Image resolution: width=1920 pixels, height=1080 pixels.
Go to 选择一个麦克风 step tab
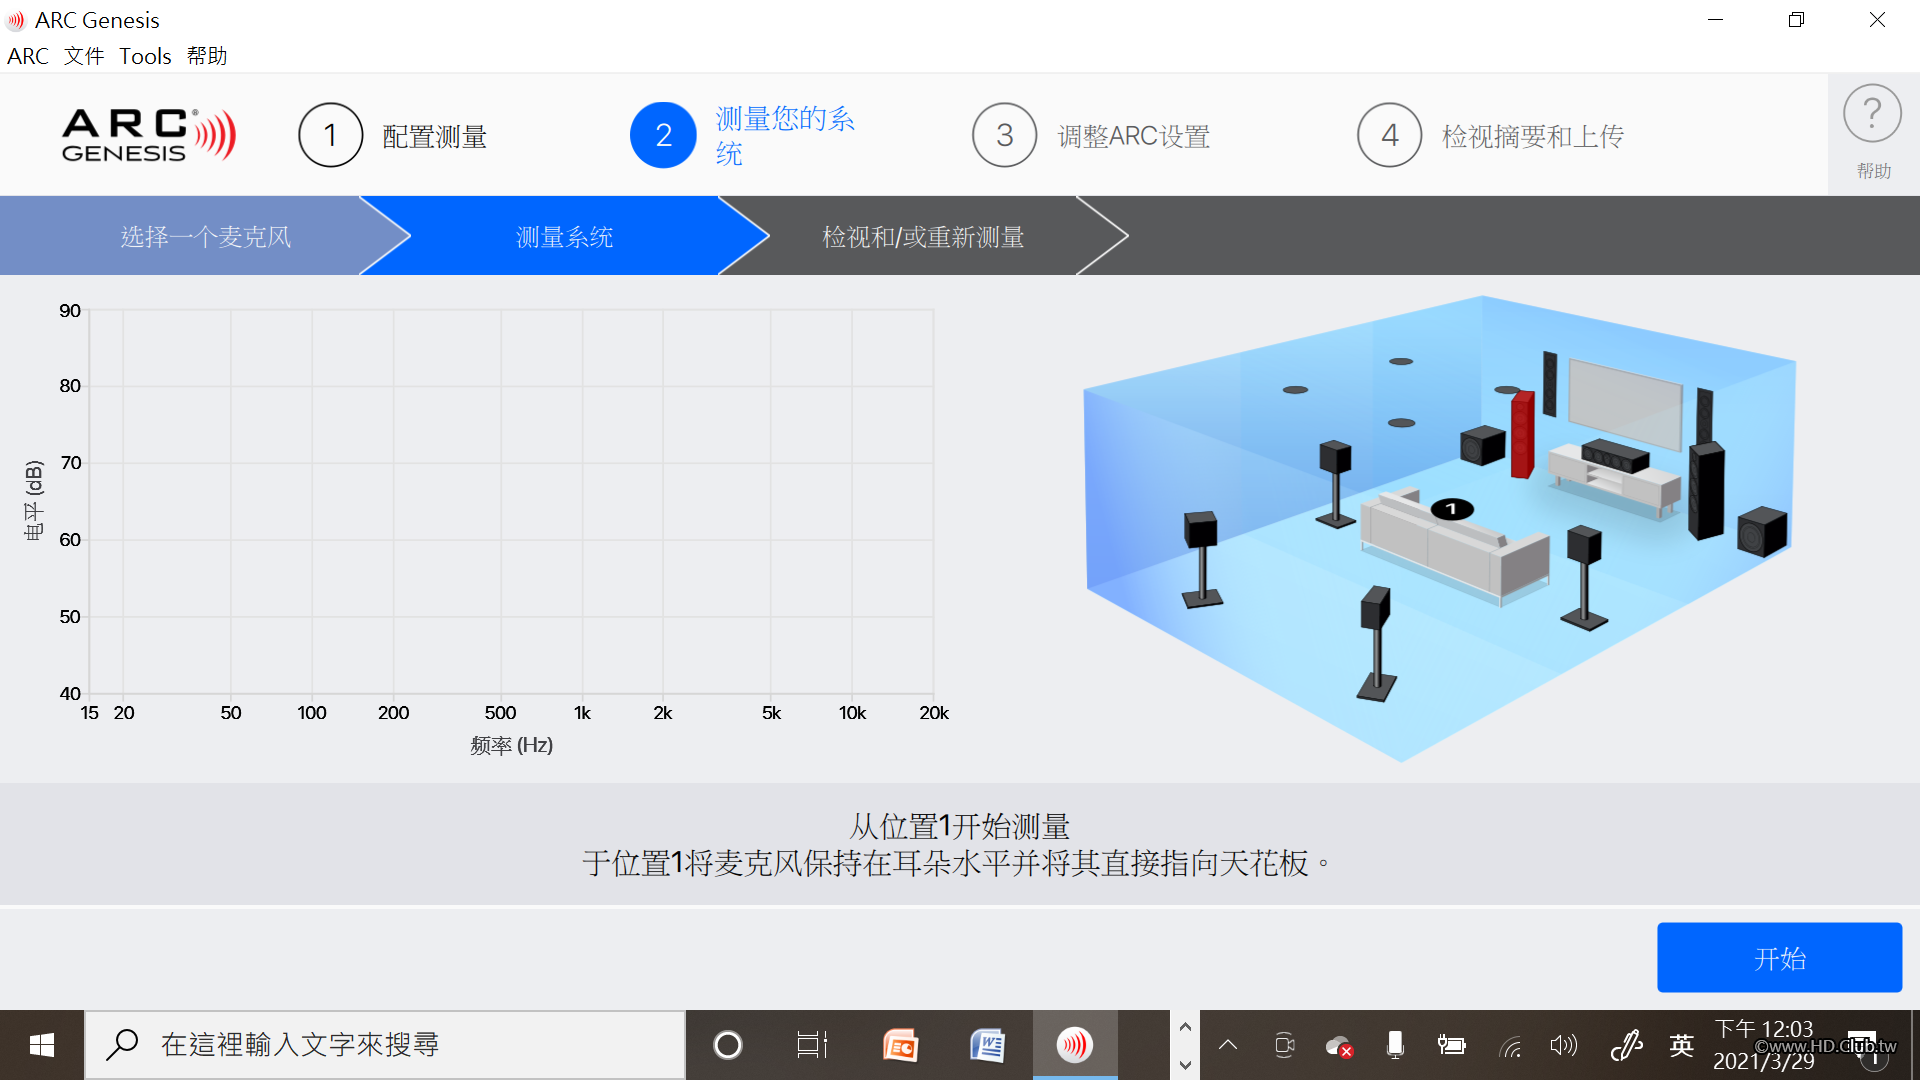point(205,237)
